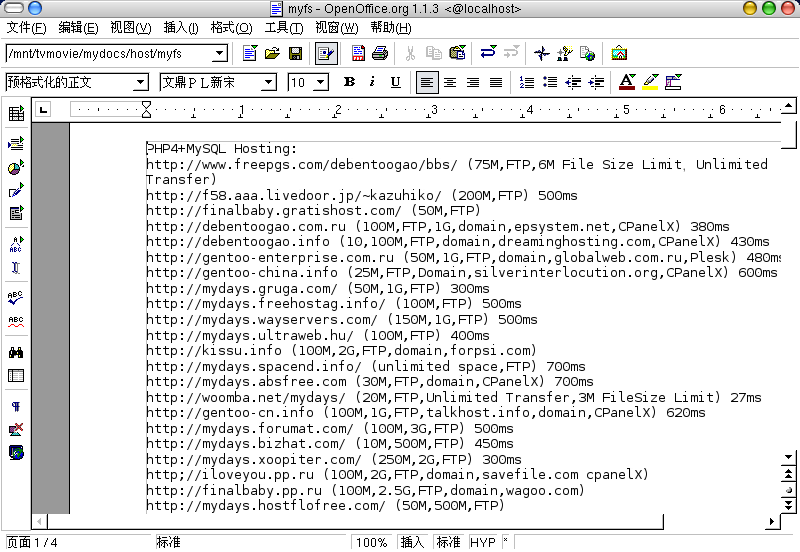Open the Stylist icon
800x552 pixels.
point(564,53)
